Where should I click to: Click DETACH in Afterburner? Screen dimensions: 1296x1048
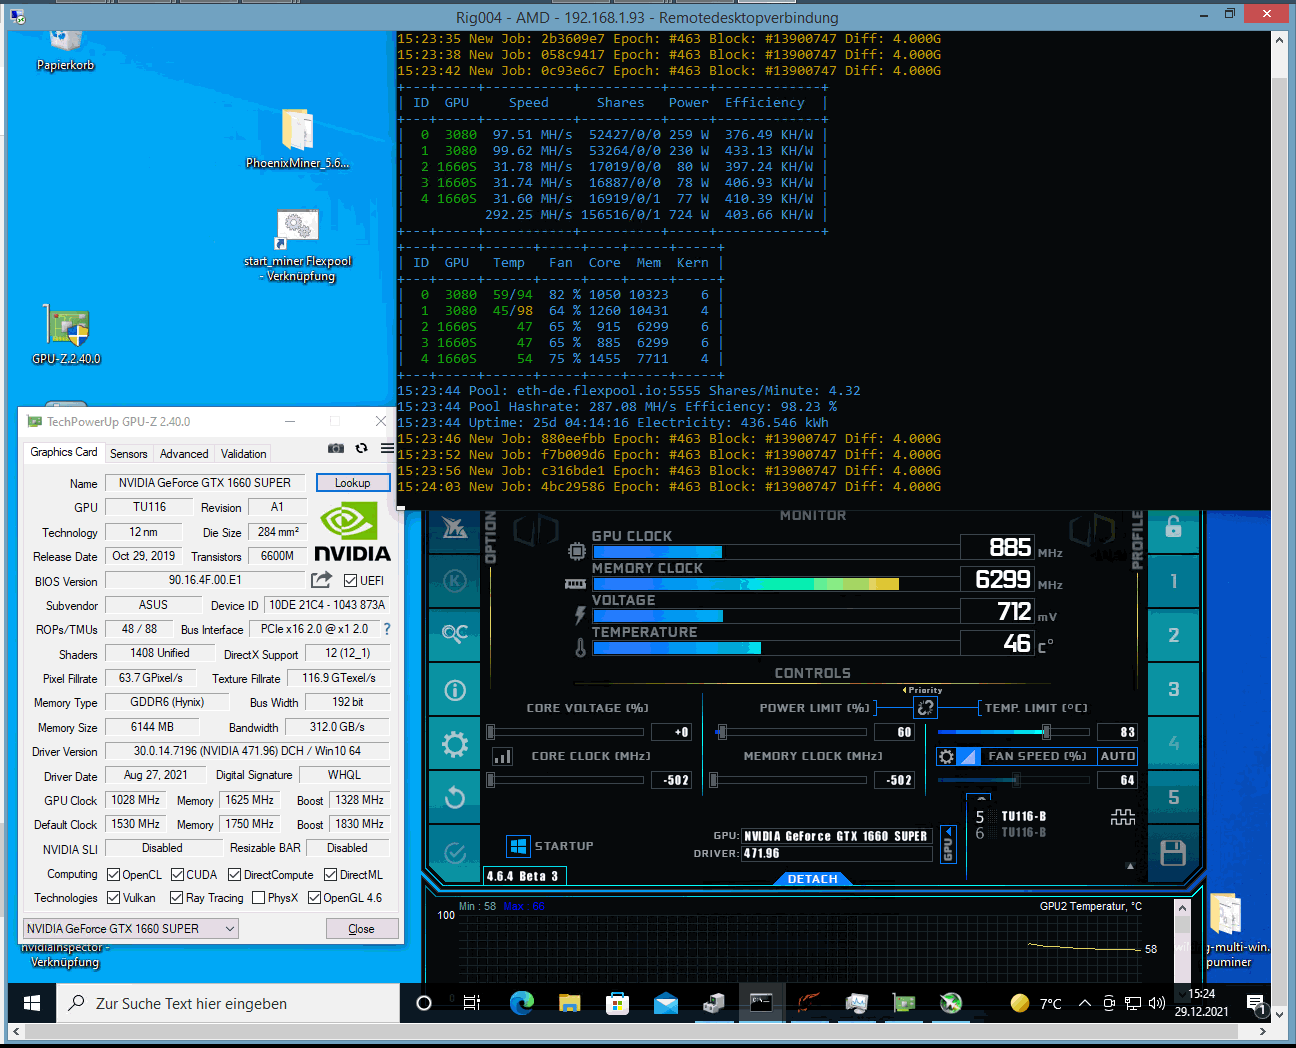coord(813,879)
